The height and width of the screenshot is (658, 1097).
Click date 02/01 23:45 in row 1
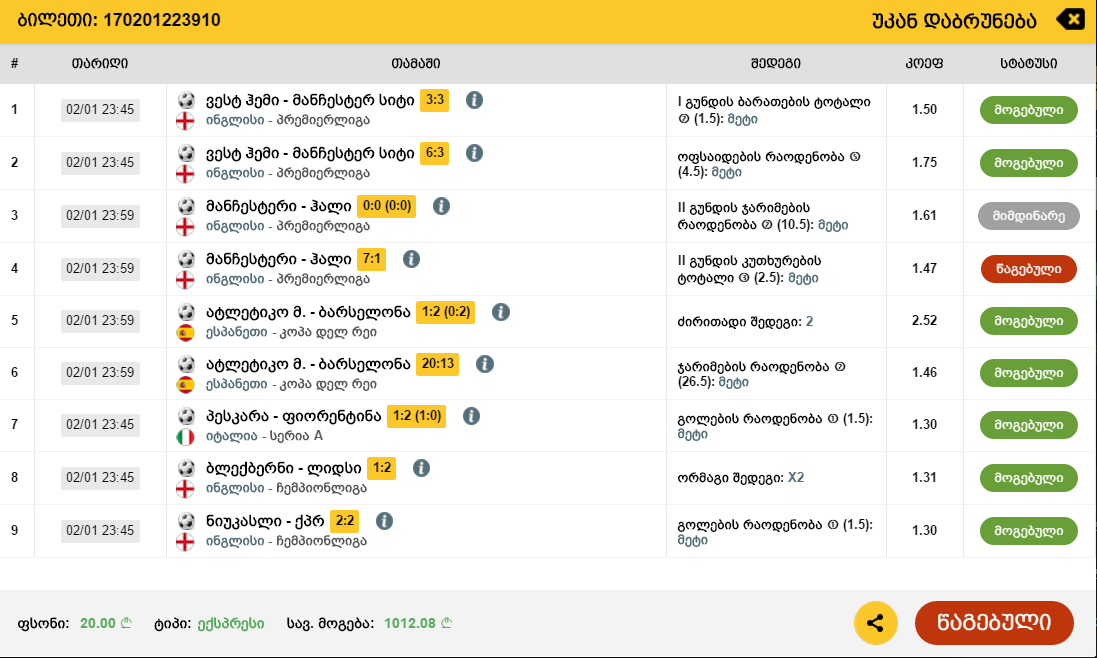pos(100,110)
